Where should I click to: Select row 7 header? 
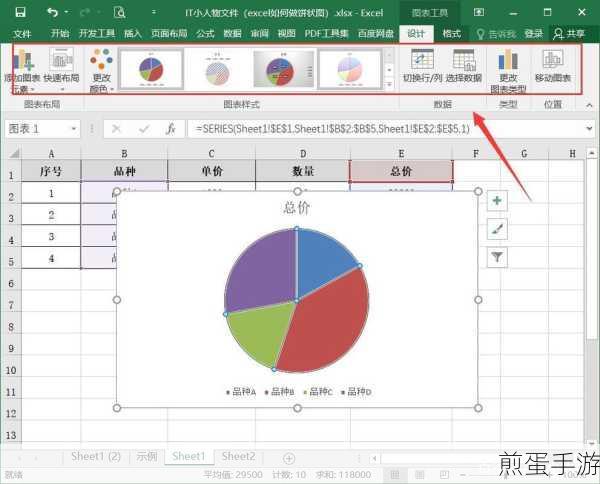point(11,305)
